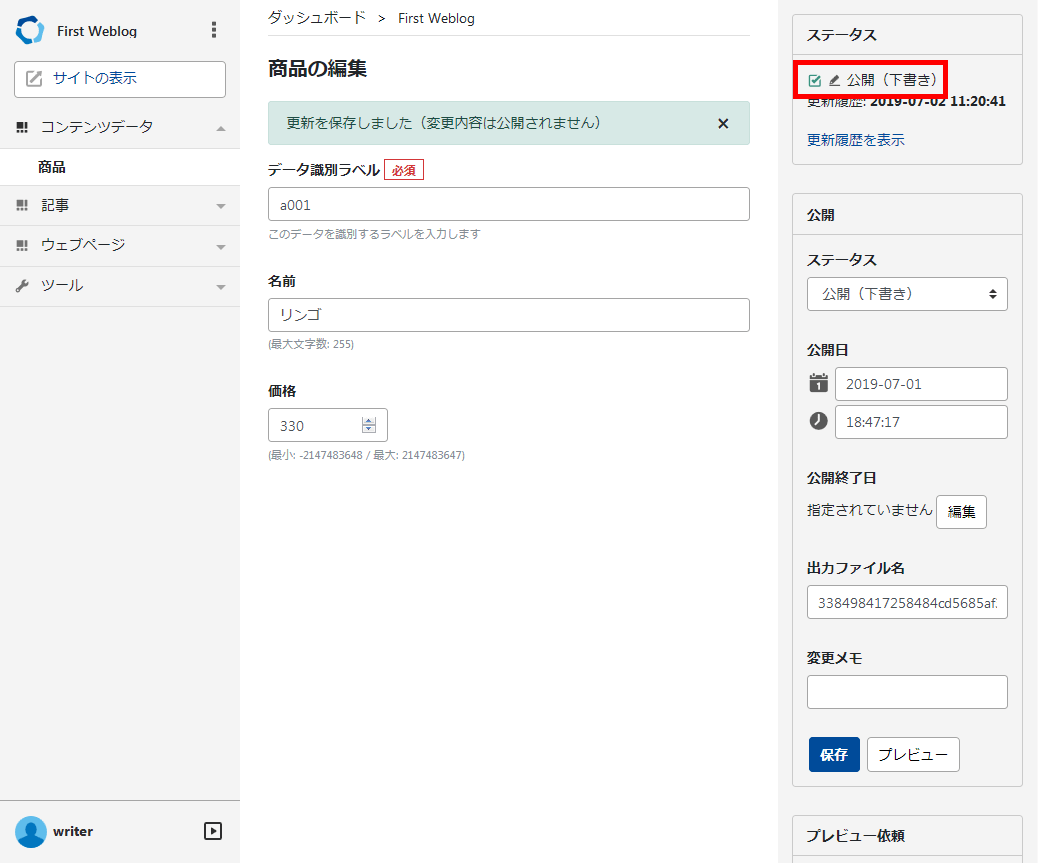Click the writer user avatar
Screen dimensions: 1038x863
point(31,831)
